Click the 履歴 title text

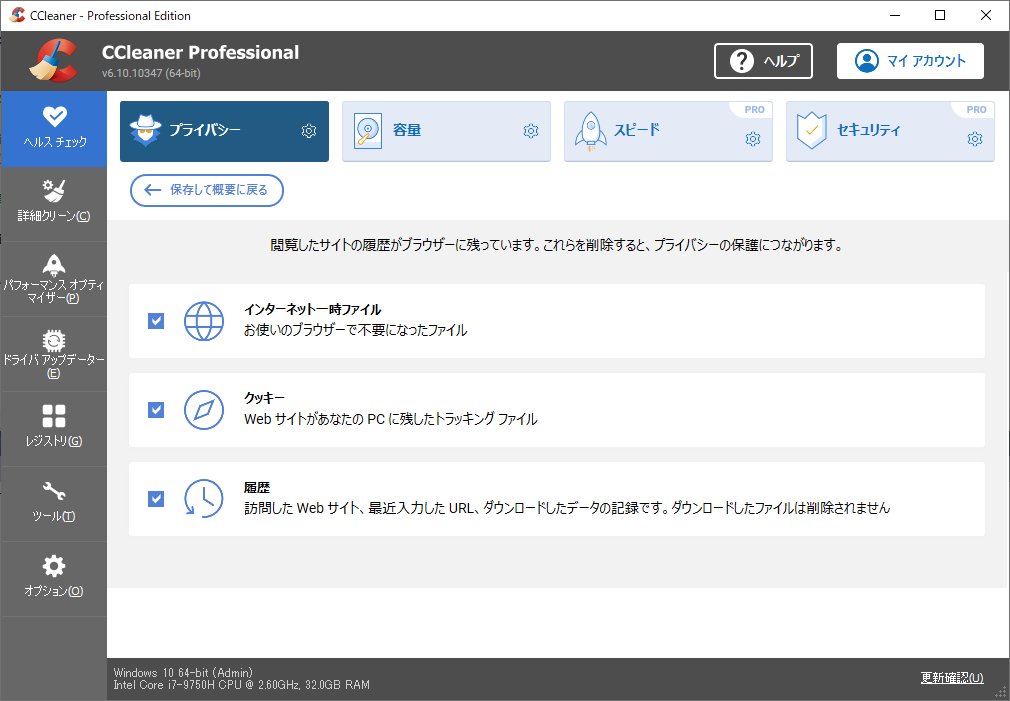[257, 488]
